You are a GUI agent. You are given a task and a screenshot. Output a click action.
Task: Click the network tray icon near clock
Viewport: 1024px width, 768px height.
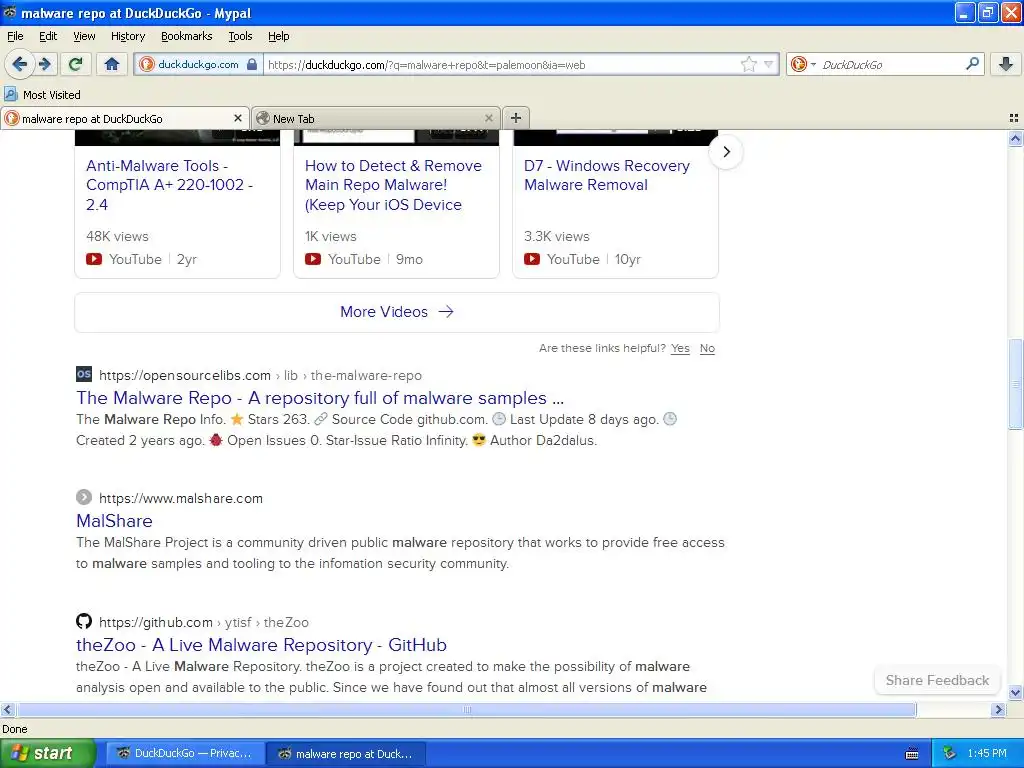point(950,753)
